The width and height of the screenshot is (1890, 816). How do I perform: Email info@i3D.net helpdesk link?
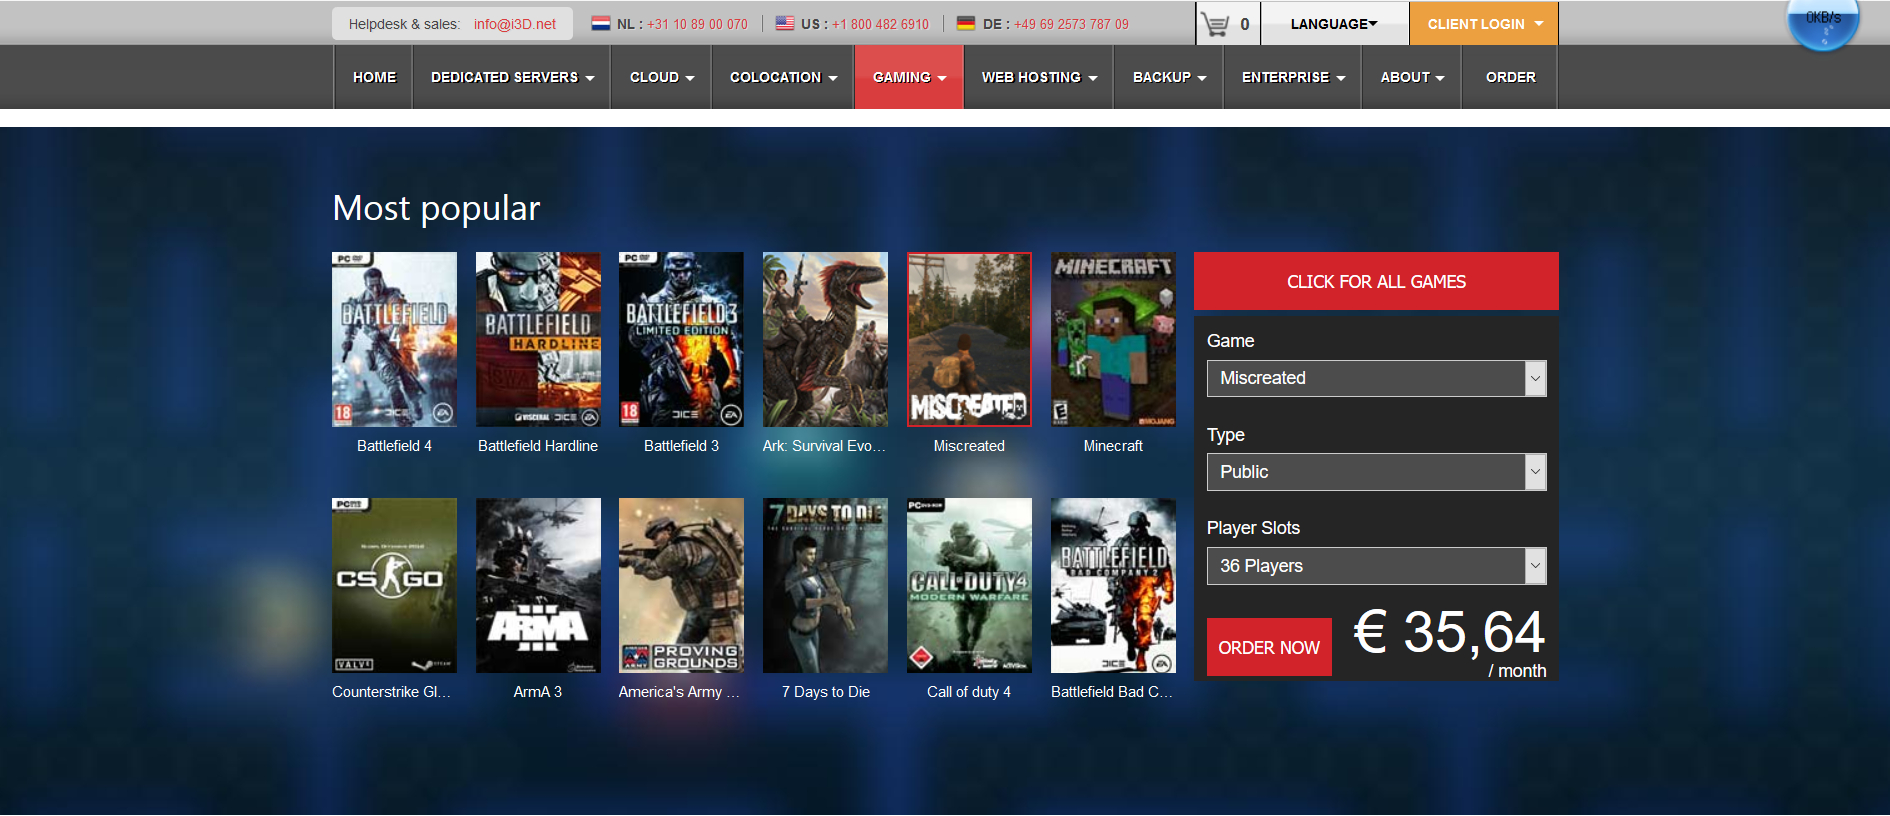tap(515, 24)
